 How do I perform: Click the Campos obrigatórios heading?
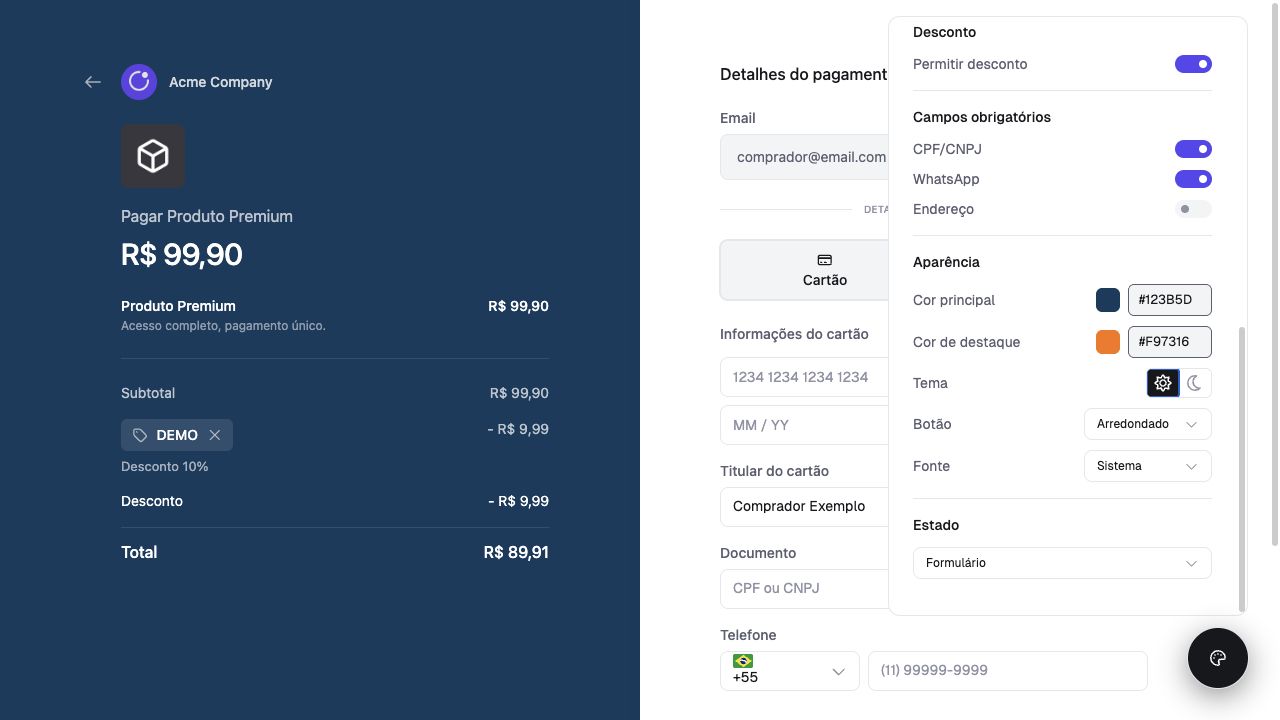coord(982,117)
